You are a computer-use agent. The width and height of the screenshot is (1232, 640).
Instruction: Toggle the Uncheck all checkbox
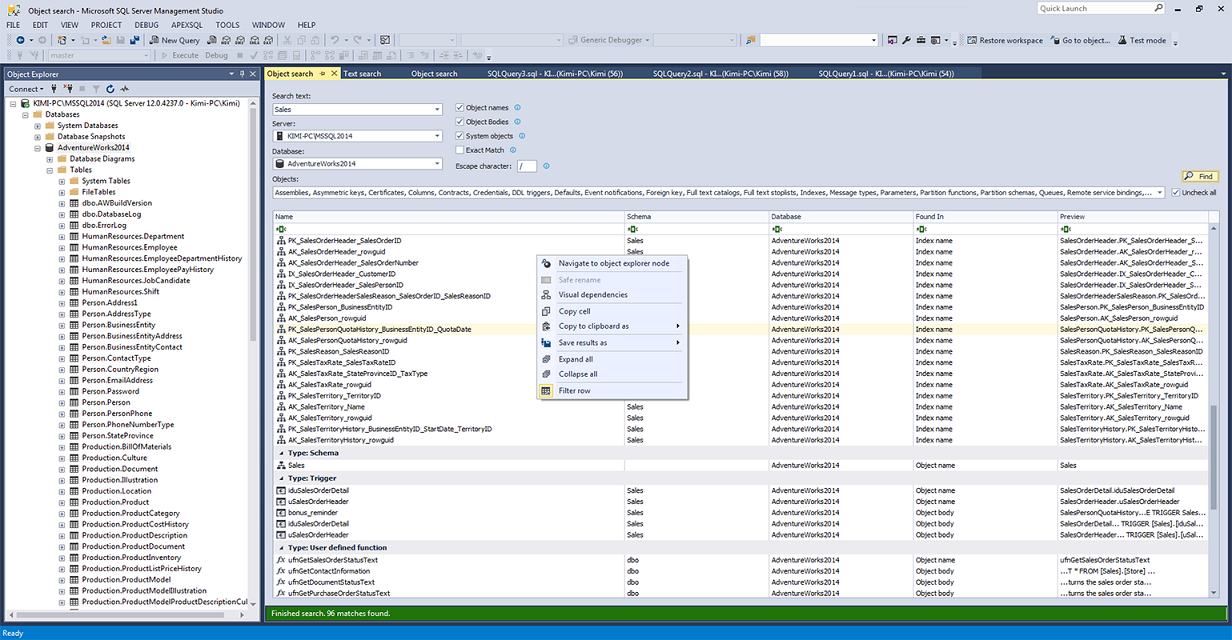coord(1177,192)
